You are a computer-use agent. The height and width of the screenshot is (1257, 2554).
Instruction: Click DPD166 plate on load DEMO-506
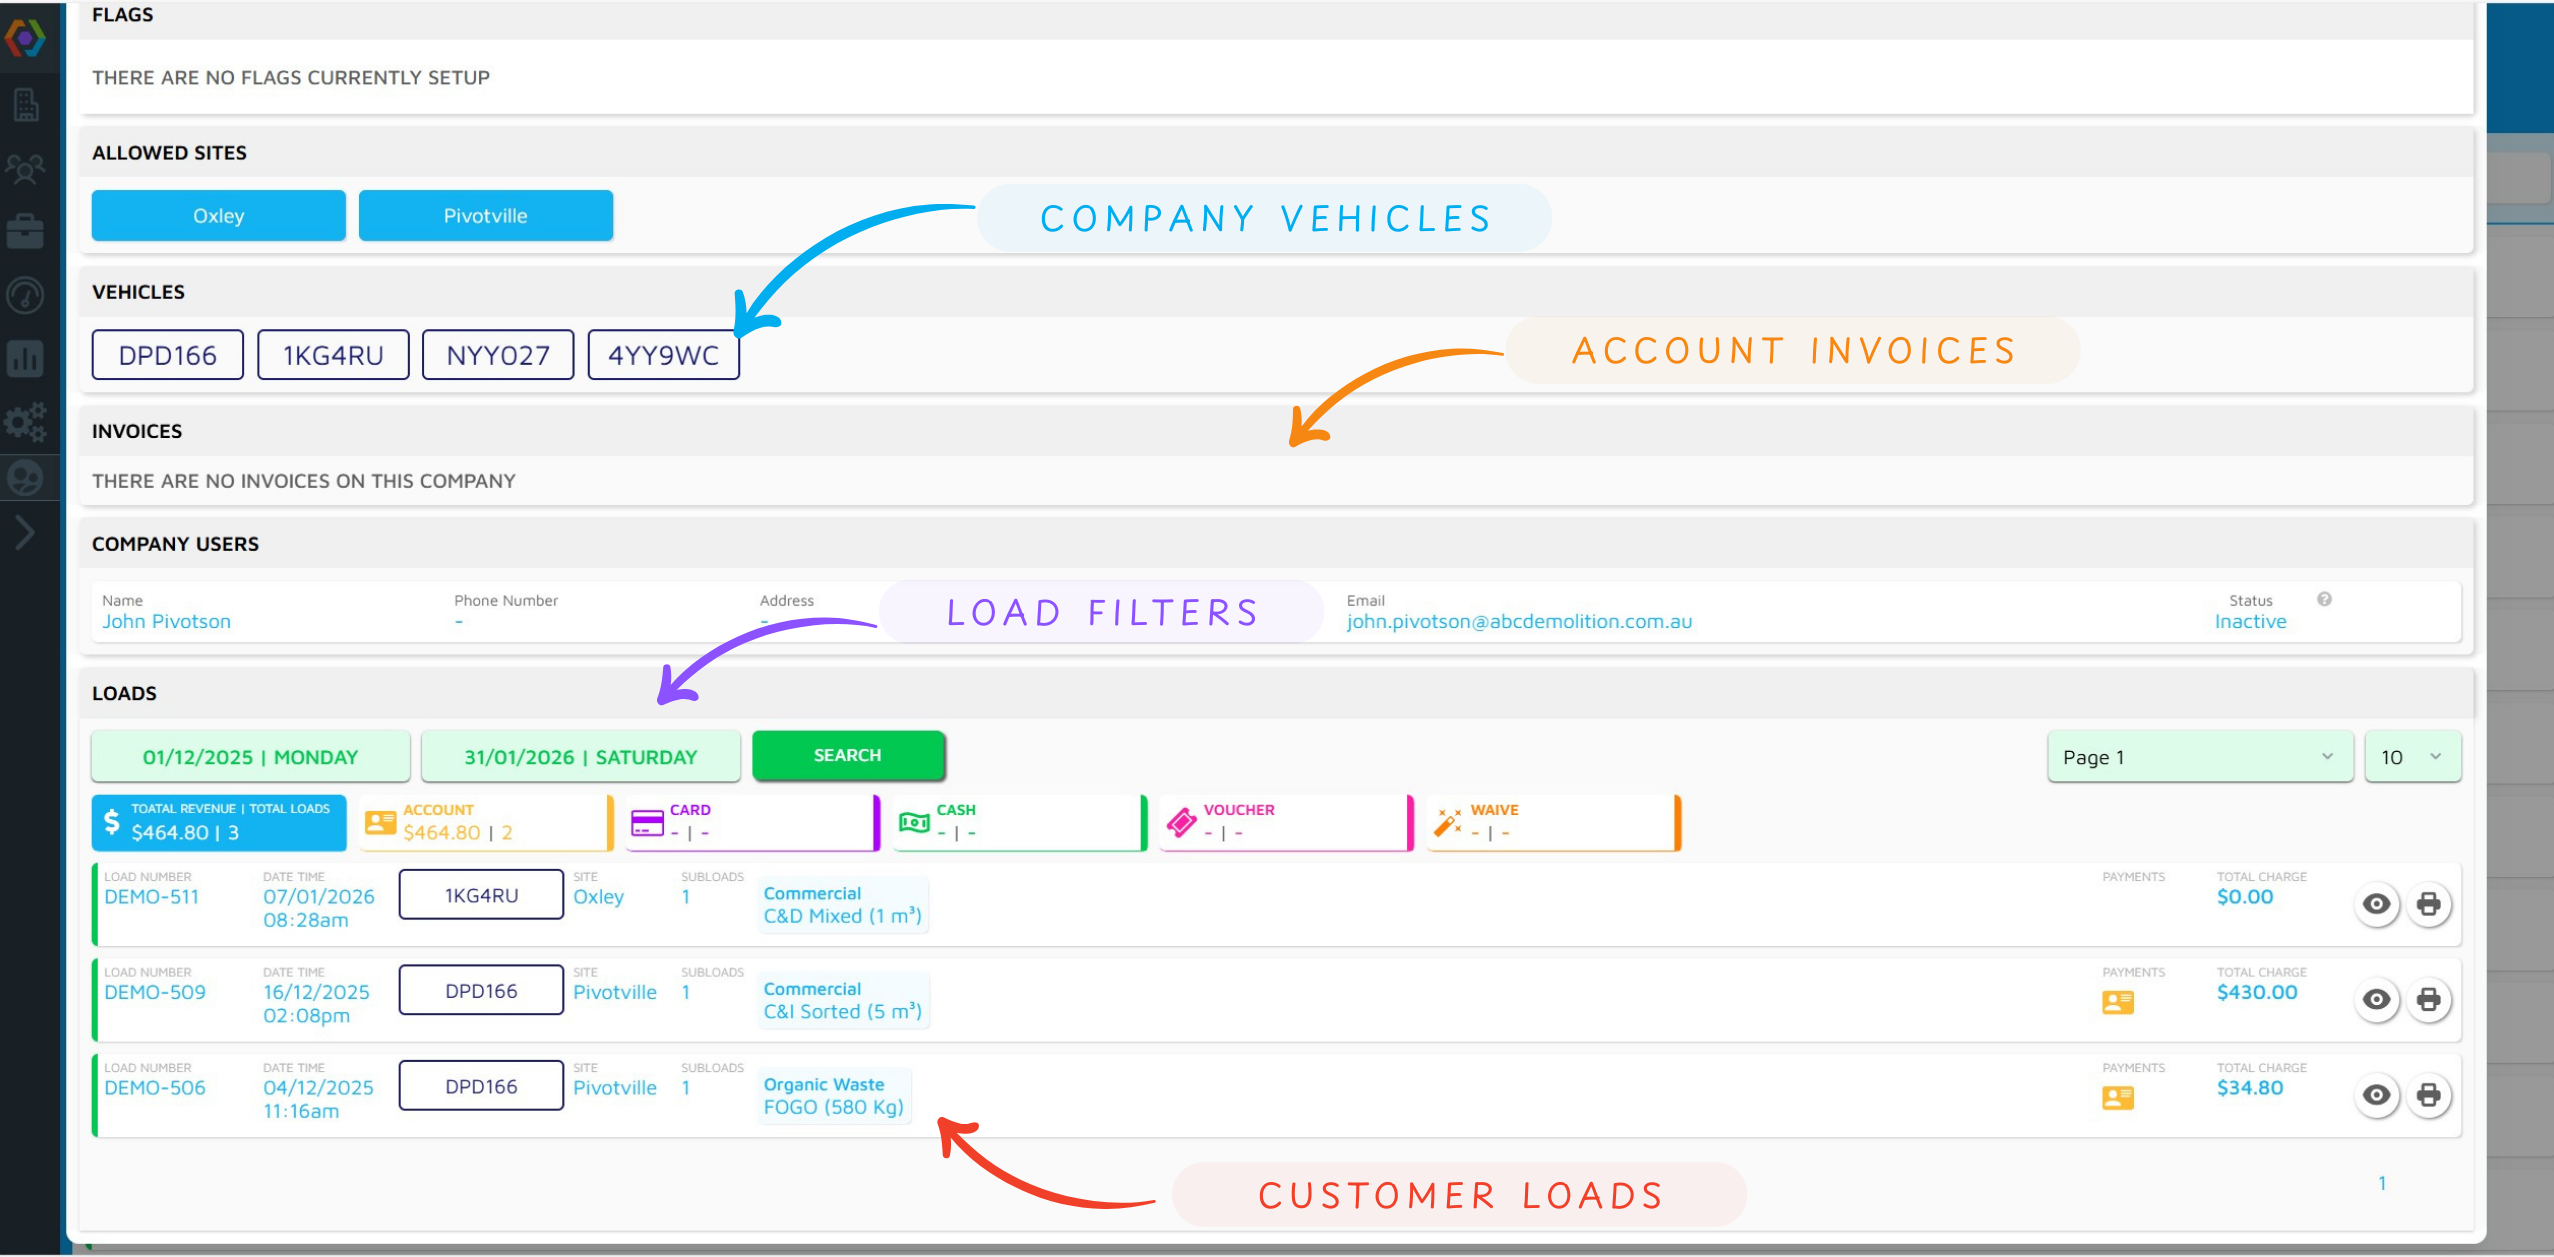click(481, 1086)
